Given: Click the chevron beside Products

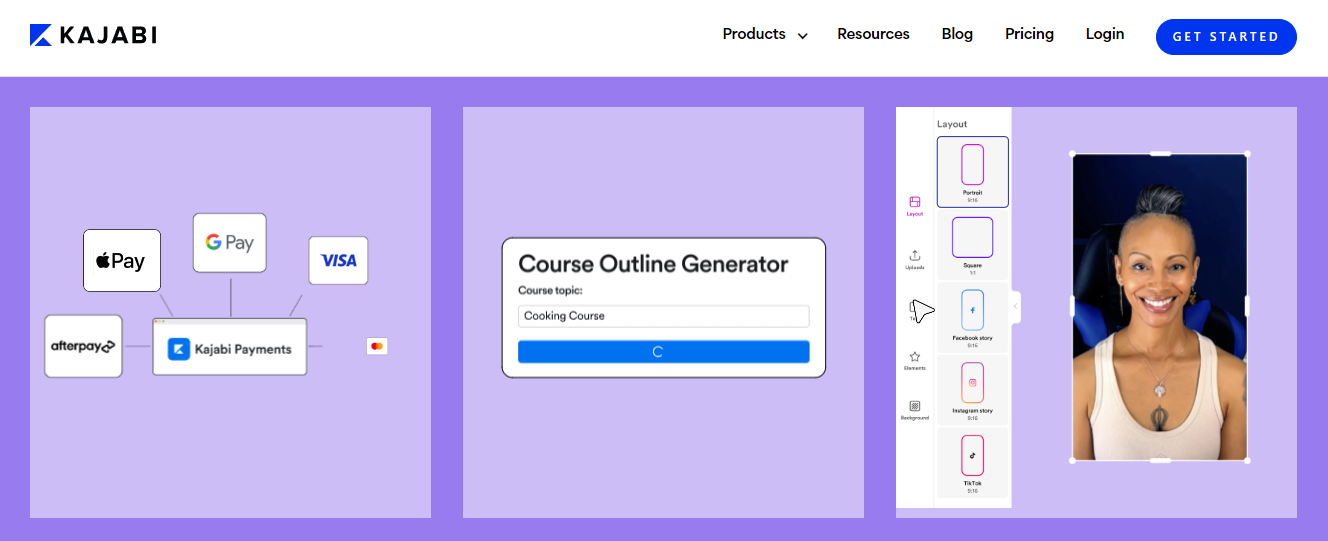Looking at the screenshot, I should (x=802, y=36).
